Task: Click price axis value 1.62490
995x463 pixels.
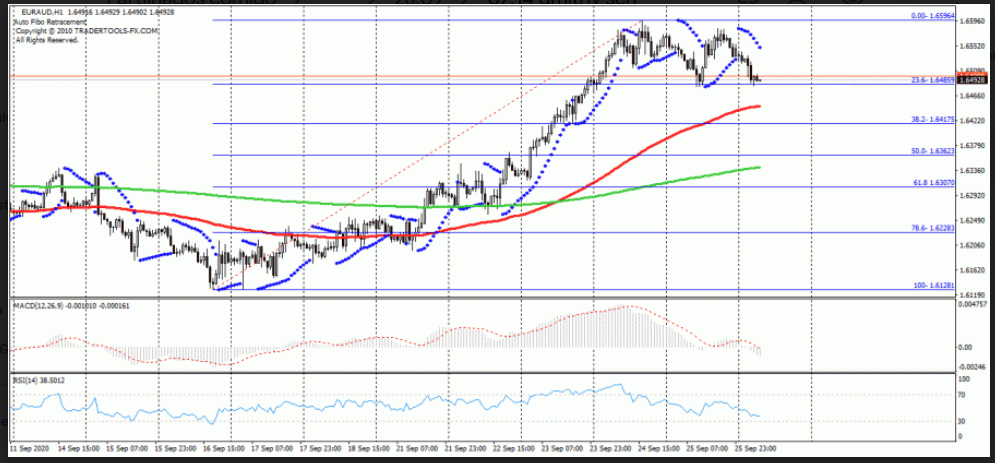Action: pos(972,220)
